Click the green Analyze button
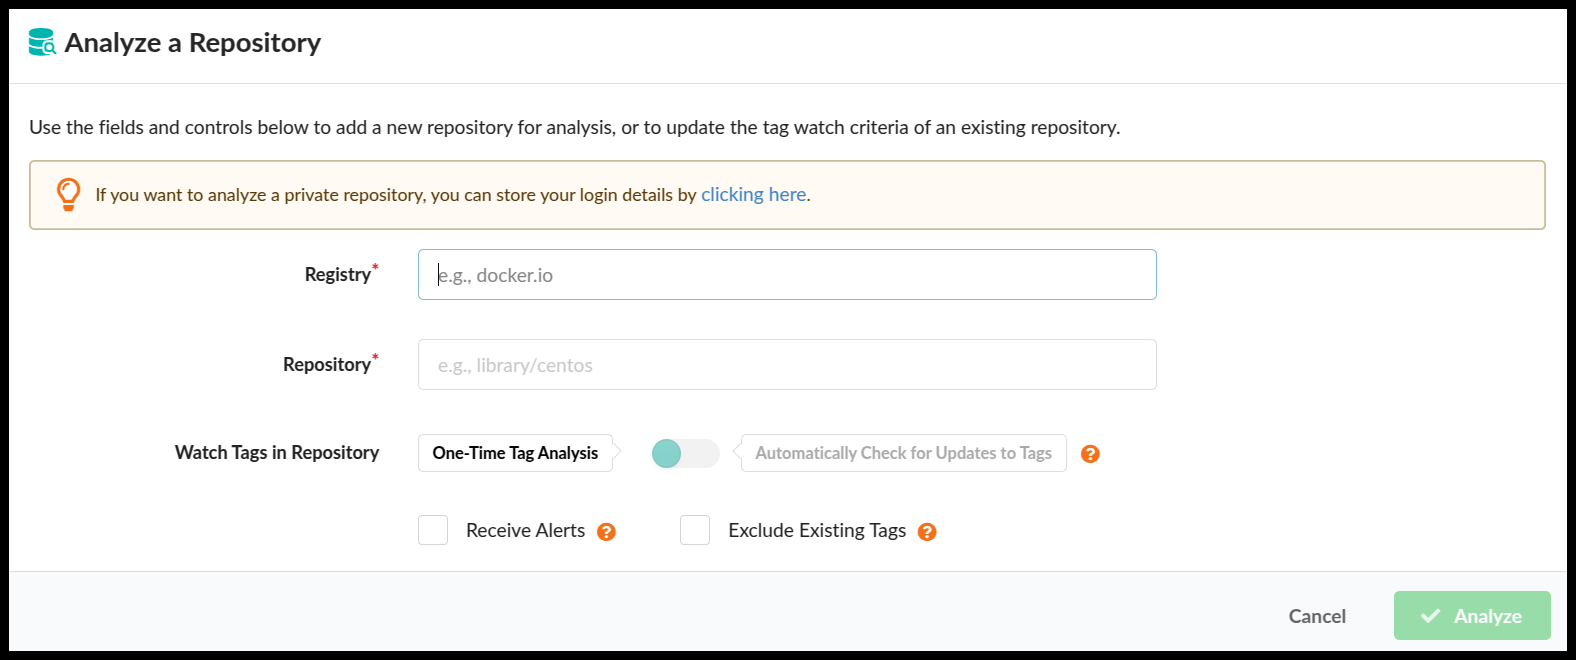This screenshot has height=660, width=1576. [x=1471, y=616]
